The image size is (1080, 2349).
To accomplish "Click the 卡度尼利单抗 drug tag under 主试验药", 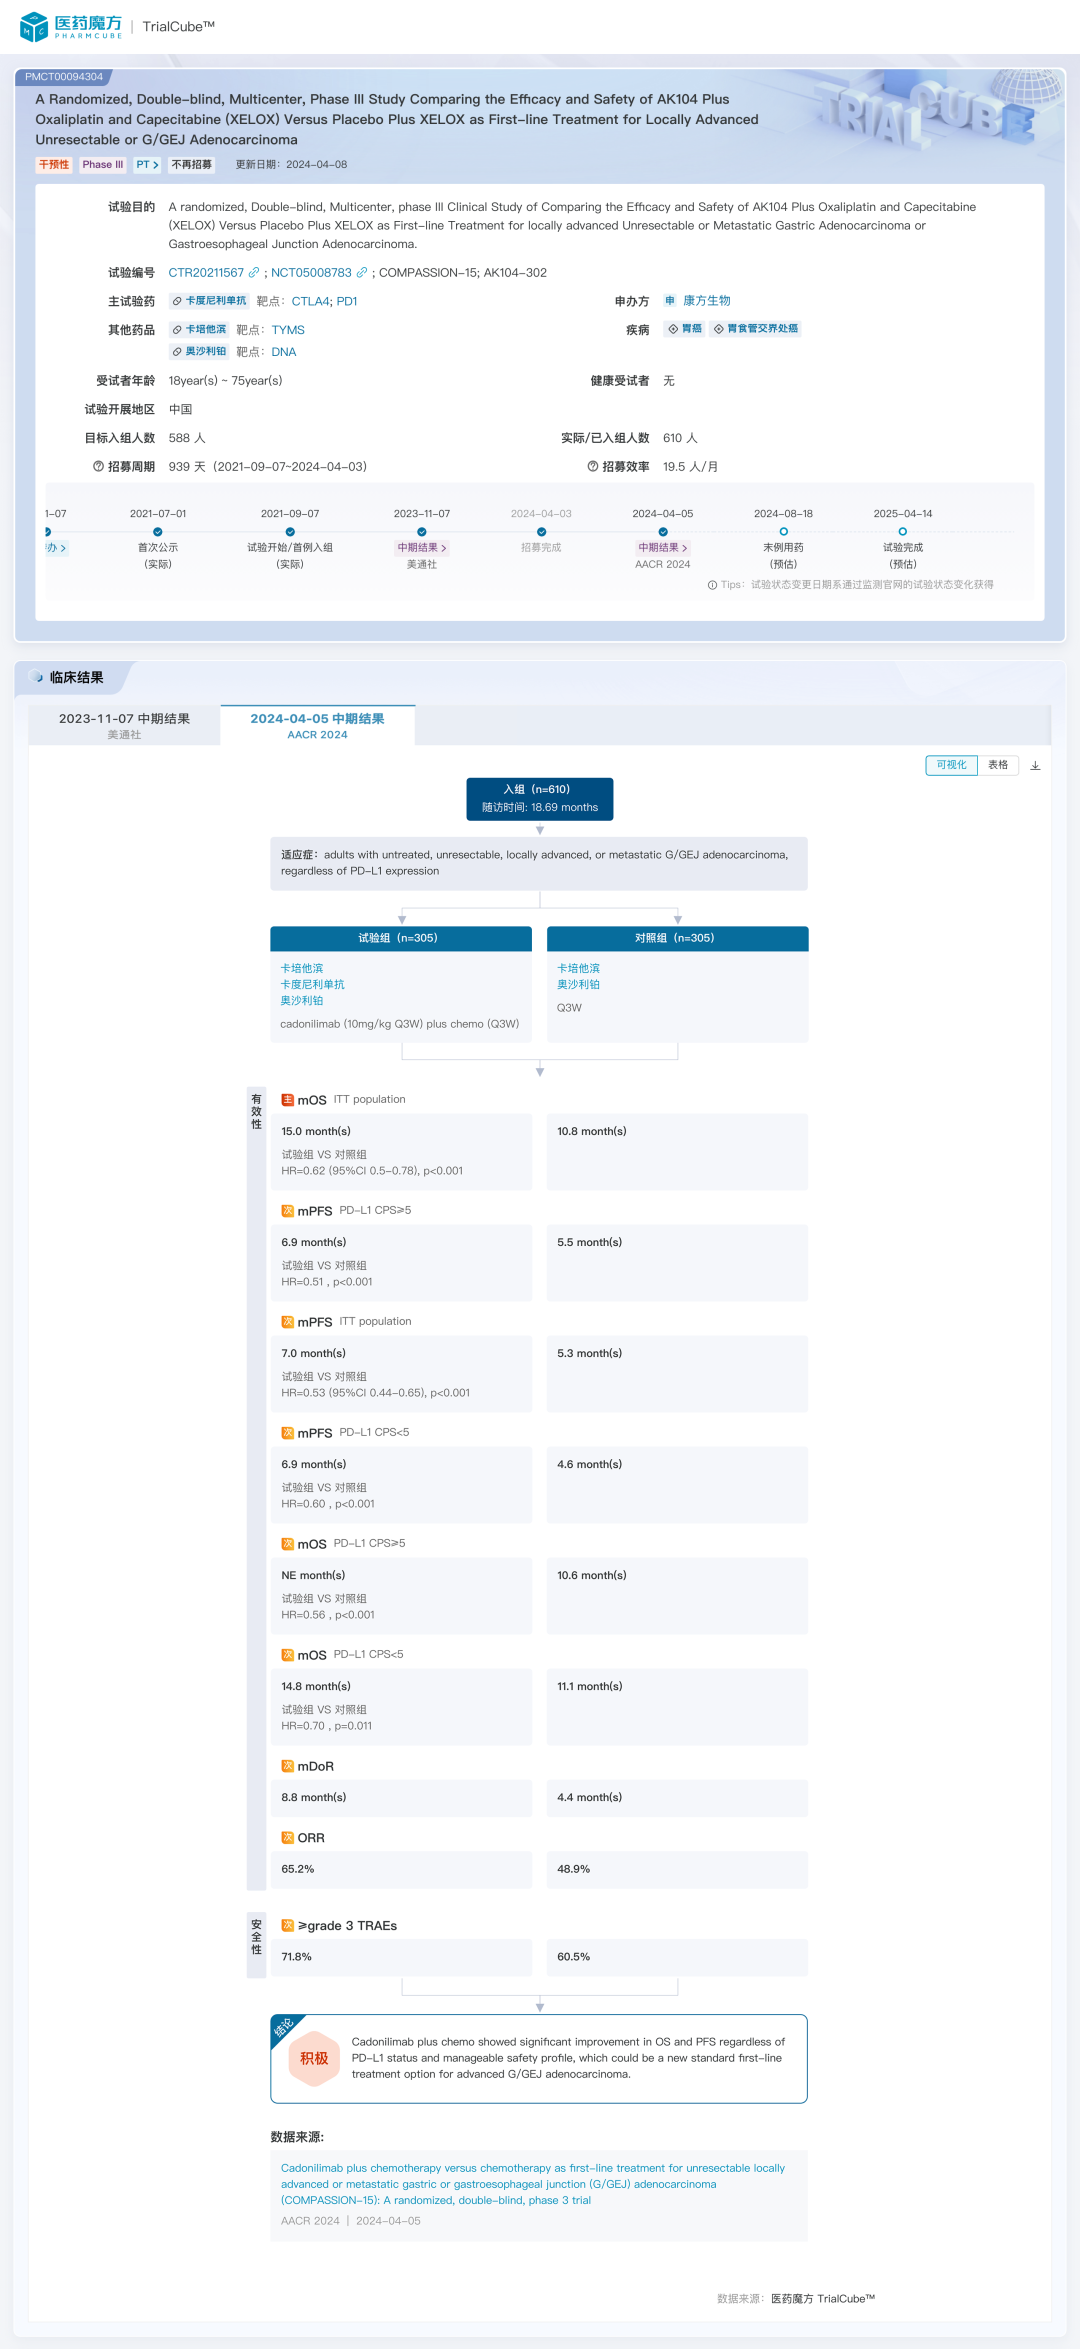I will pyautogui.click(x=209, y=301).
